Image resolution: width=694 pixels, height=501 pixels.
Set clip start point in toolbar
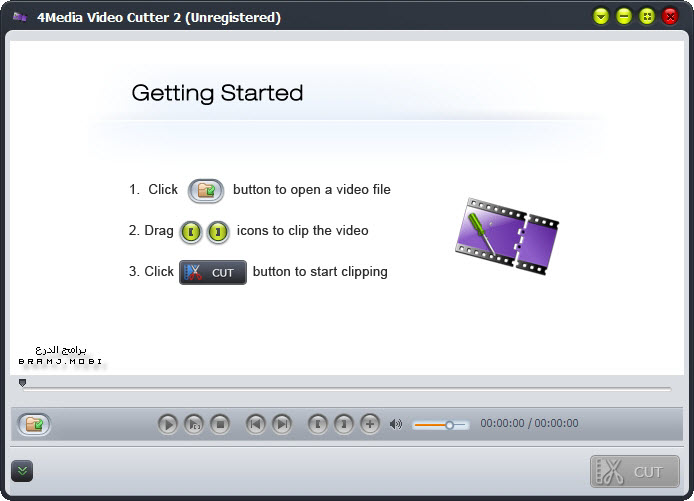pyautogui.click(x=317, y=424)
